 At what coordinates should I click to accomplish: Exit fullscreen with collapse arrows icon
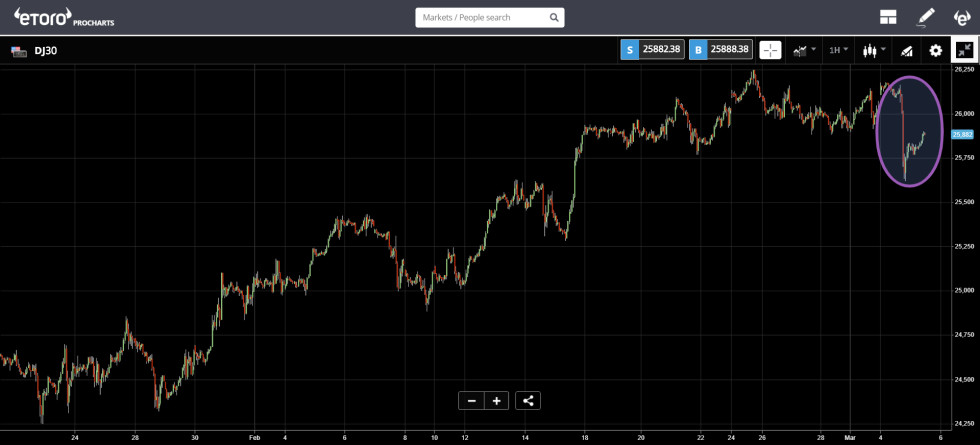click(964, 50)
